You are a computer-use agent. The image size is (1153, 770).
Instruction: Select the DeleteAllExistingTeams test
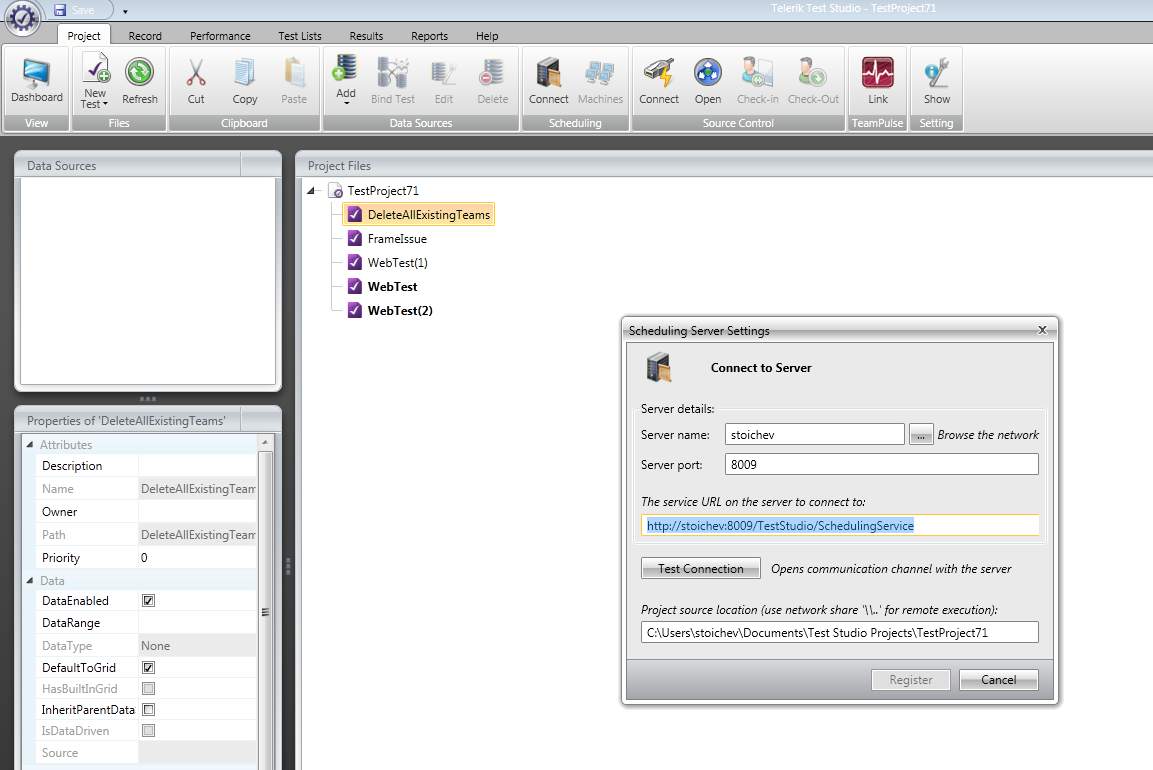click(x=418, y=214)
